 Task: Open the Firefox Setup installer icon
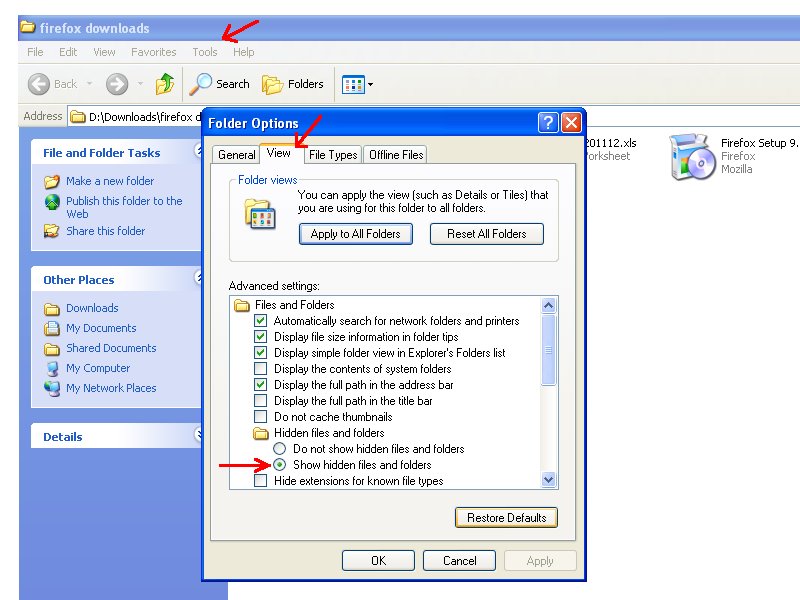coord(691,157)
